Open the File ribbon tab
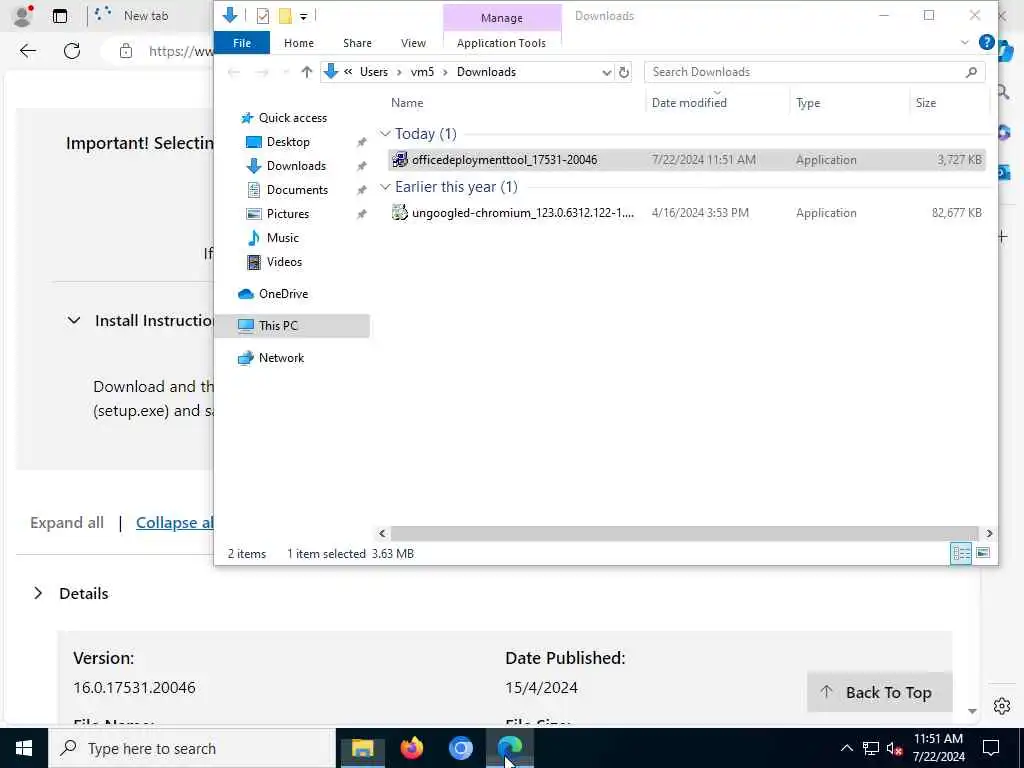This screenshot has height=768, width=1024. pos(242,43)
